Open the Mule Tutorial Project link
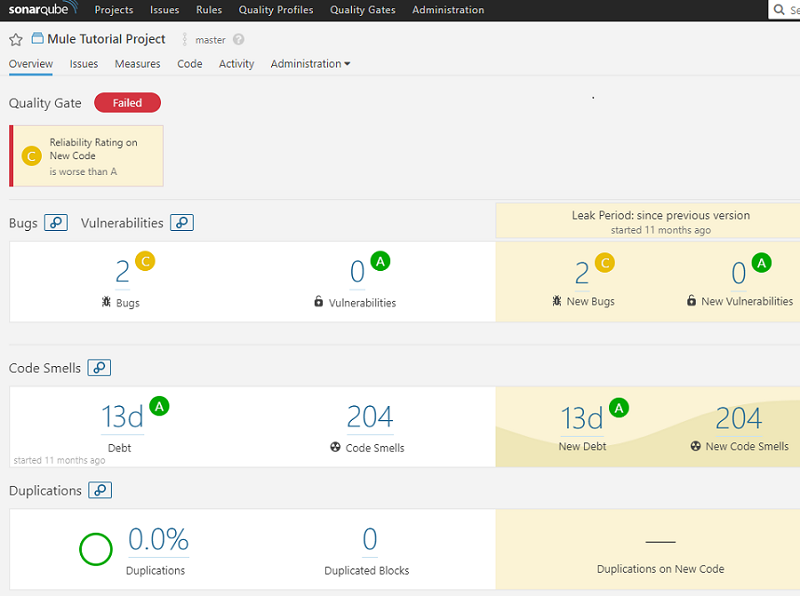Image resolution: width=800 pixels, height=596 pixels. [x=106, y=39]
